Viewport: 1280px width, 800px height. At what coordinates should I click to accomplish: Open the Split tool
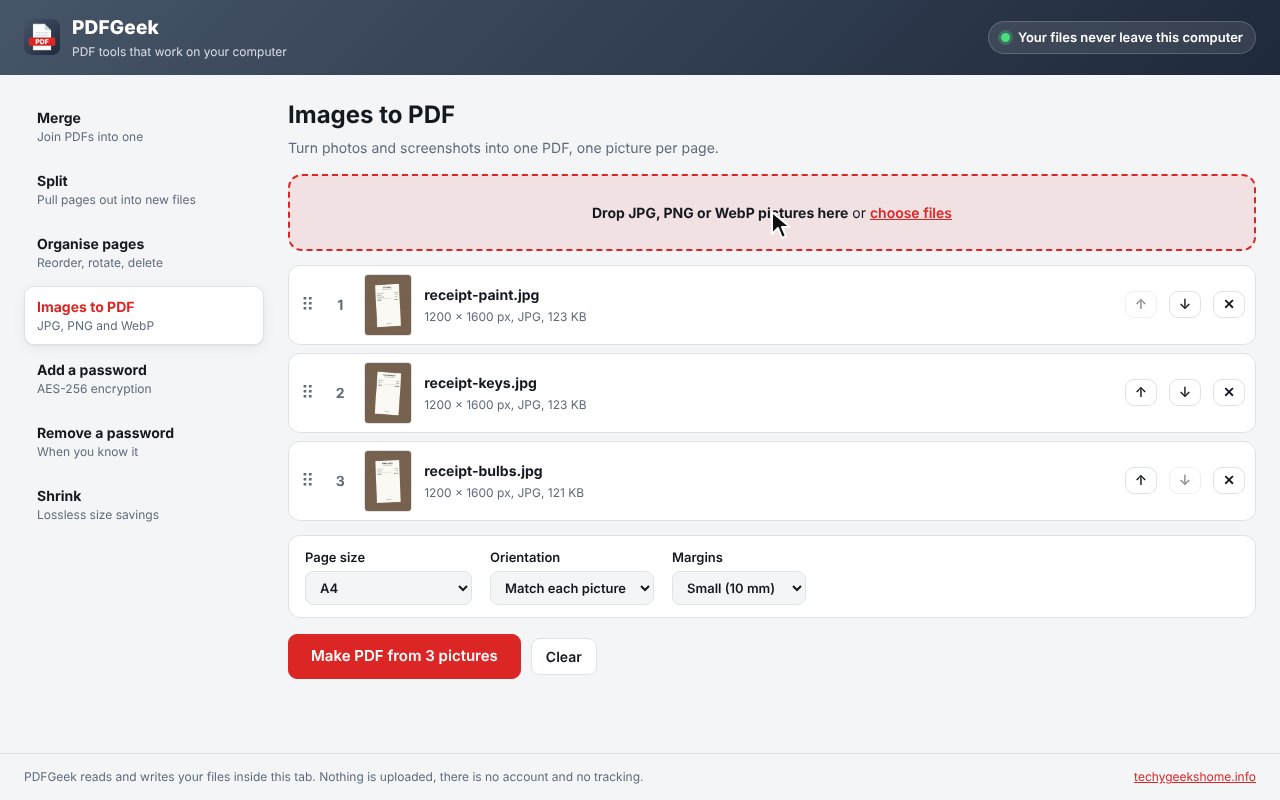(144, 190)
